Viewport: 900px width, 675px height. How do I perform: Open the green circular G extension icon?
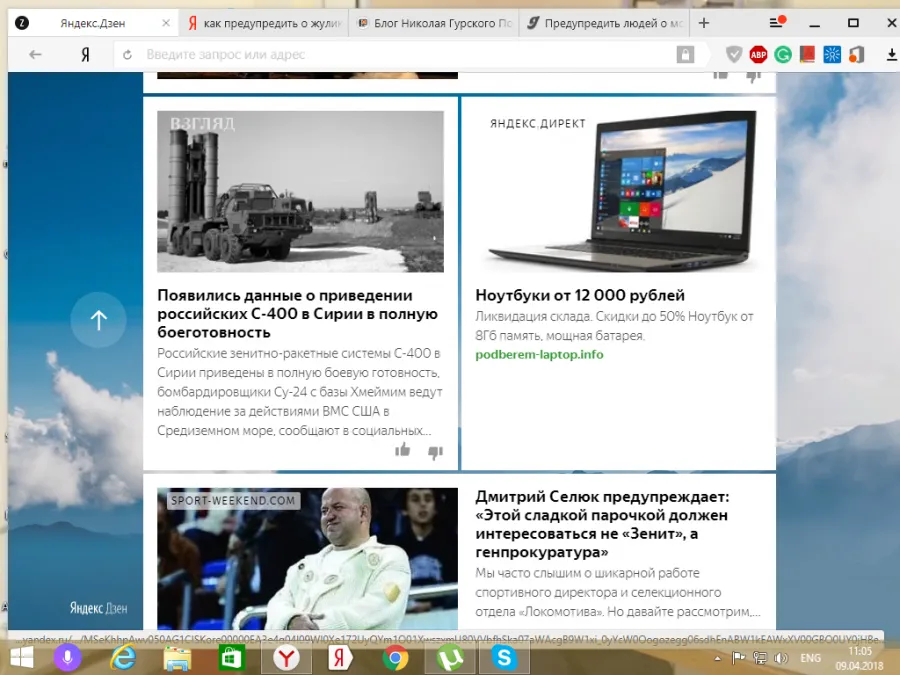(783, 55)
